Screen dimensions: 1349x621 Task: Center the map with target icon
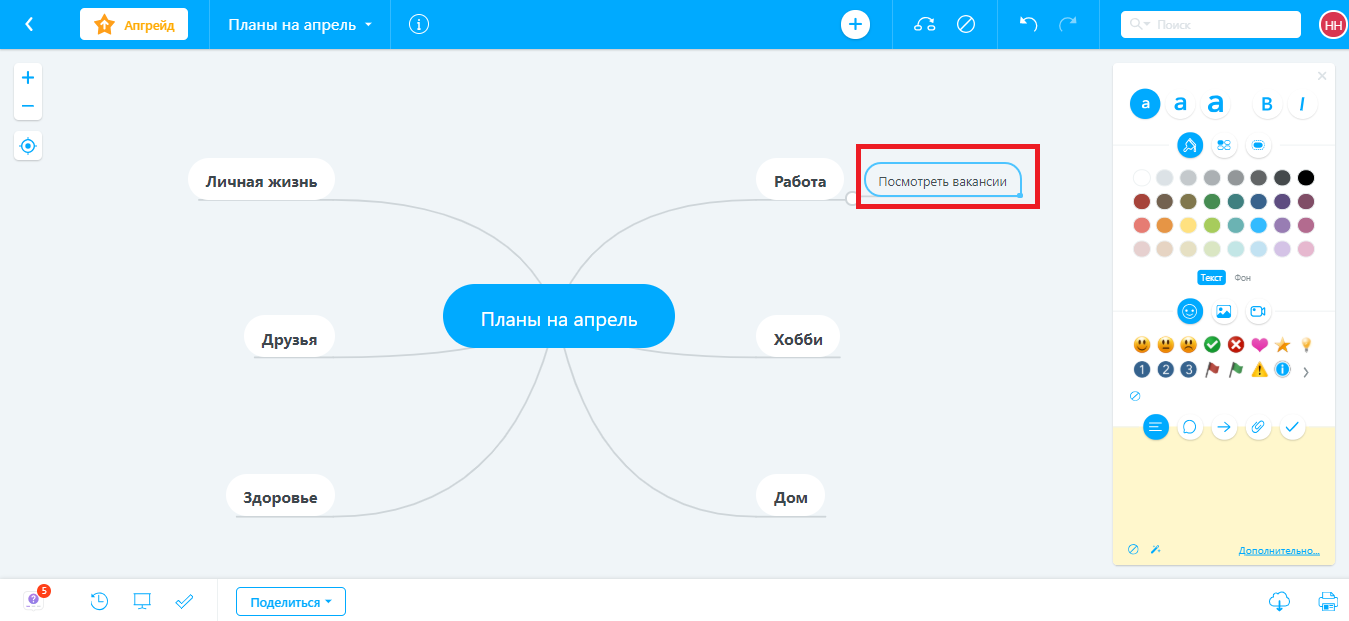click(28, 146)
